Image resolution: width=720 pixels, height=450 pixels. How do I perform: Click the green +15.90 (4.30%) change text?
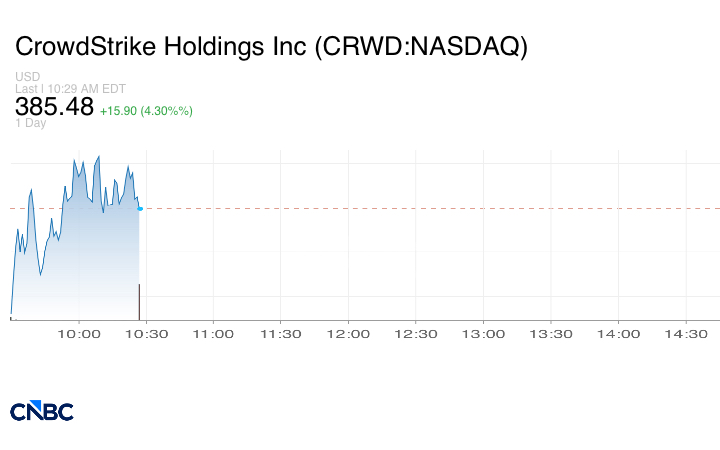pyautogui.click(x=146, y=110)
